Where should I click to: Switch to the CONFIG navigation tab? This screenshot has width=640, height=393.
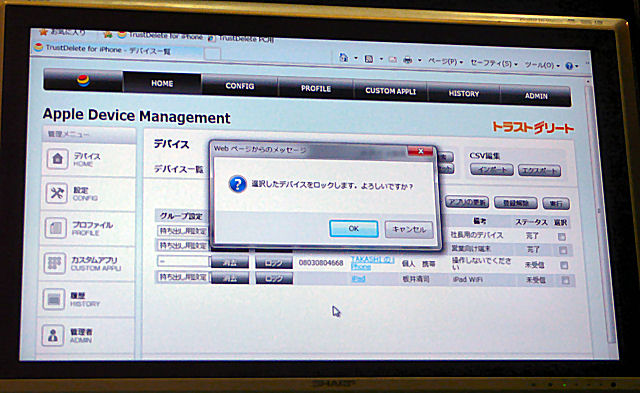coord(240,86)
